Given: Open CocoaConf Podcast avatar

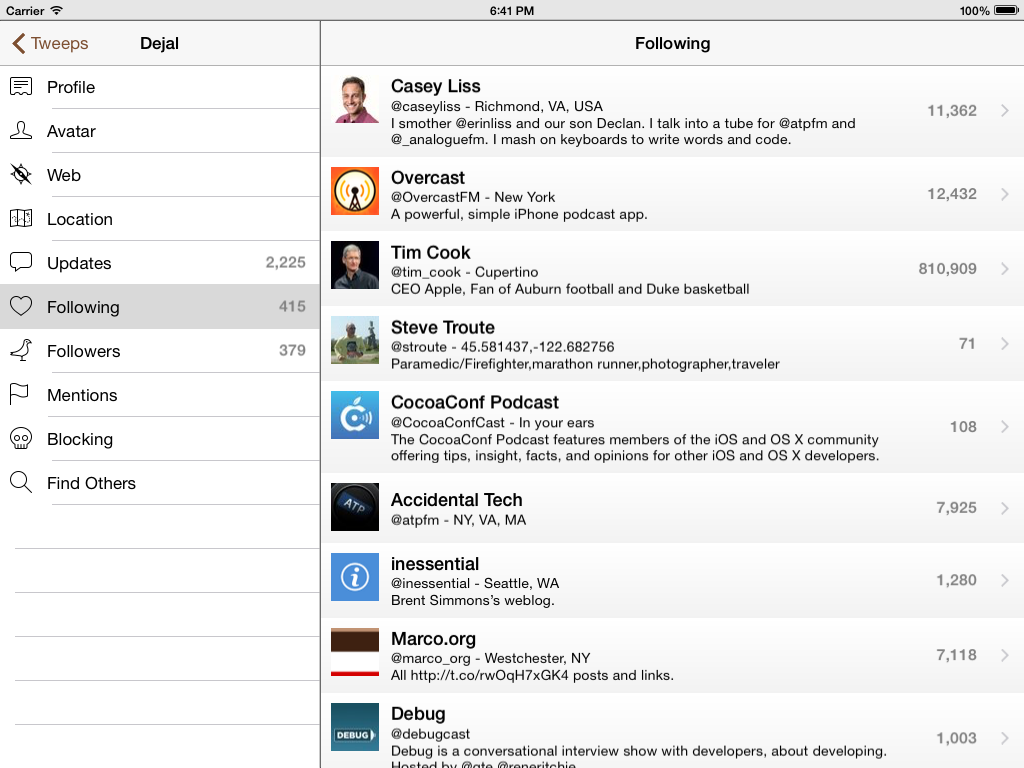Looking at the screenshot, I should pyautogui.click(x=355, y=415).
